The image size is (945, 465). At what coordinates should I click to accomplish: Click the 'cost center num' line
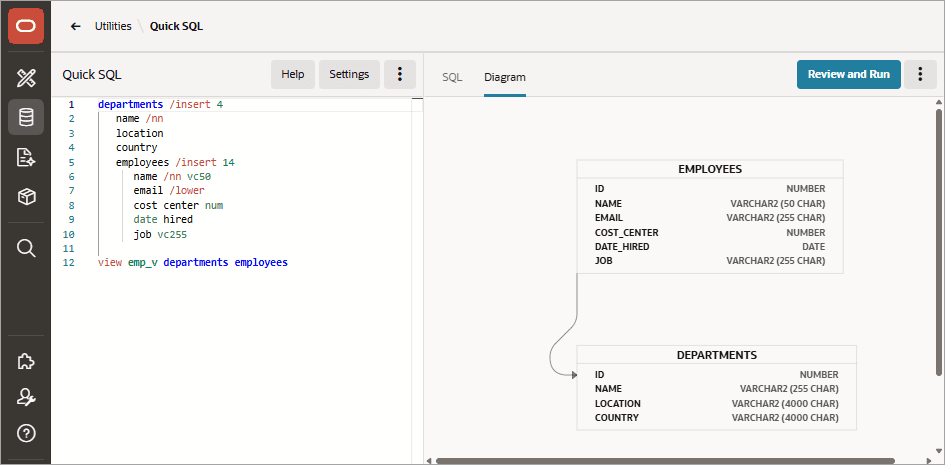tap(178, 205)
